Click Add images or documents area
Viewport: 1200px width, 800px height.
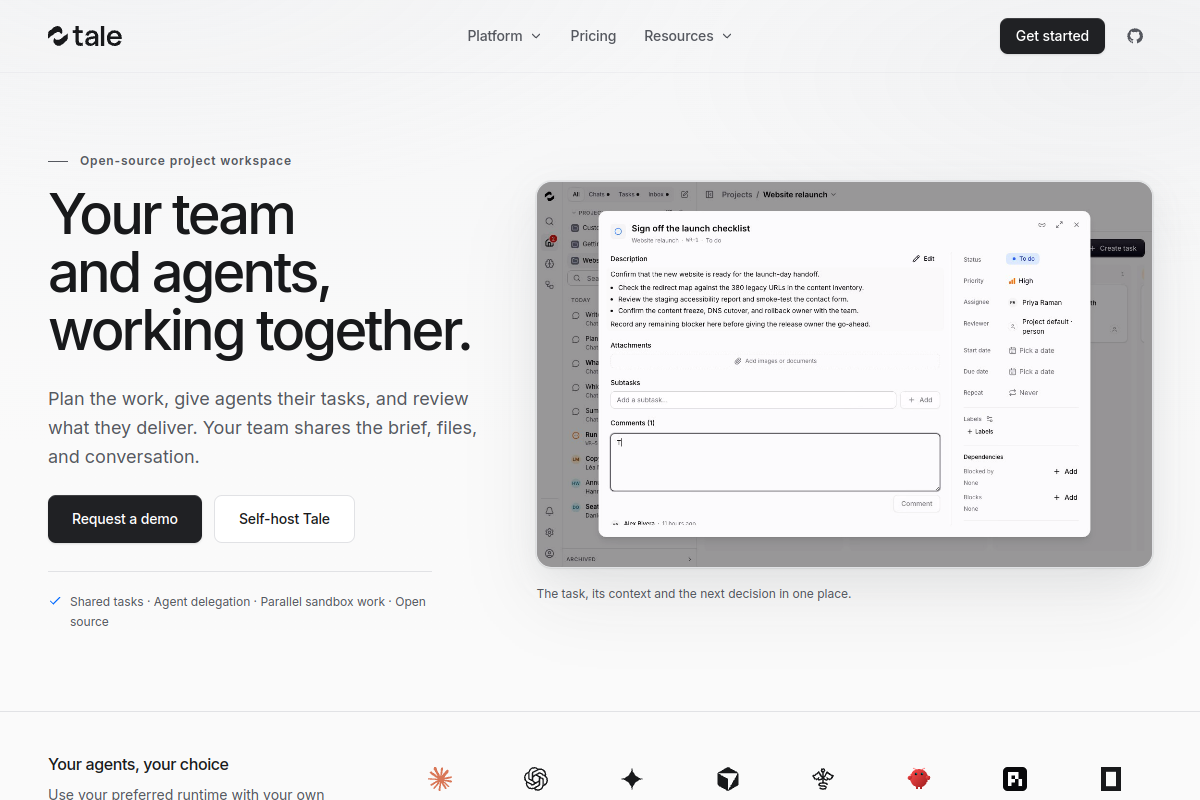775,361
